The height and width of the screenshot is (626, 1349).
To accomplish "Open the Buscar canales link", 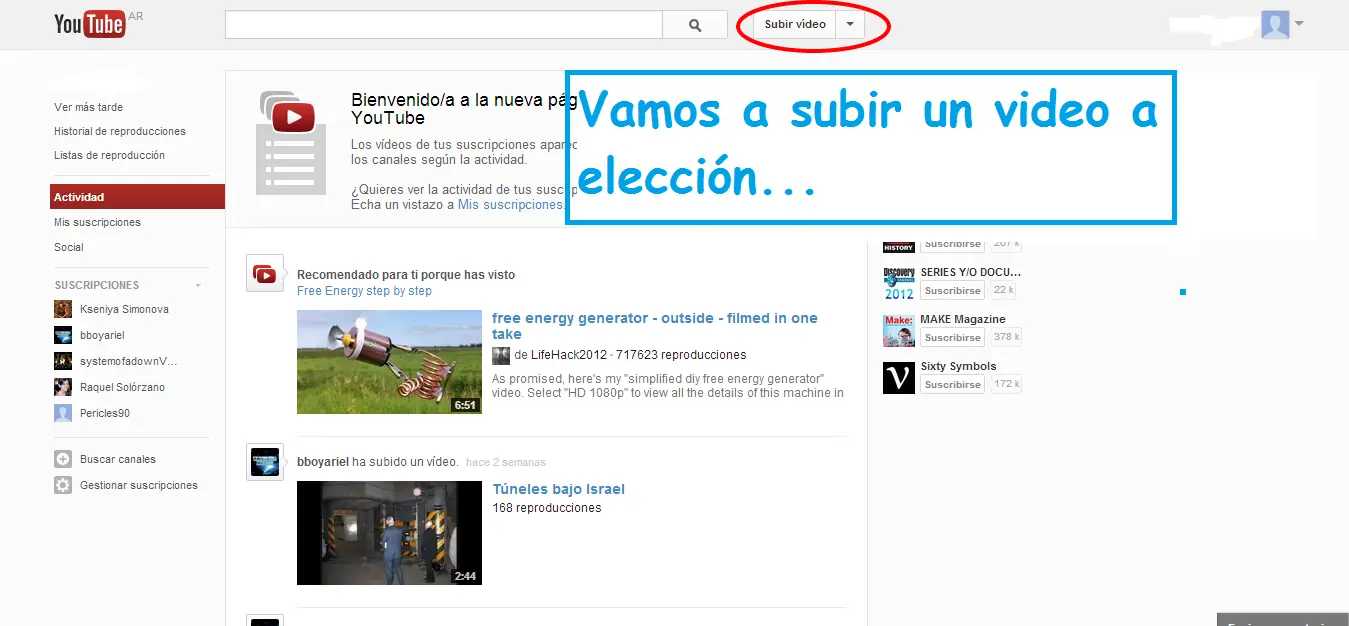I will click(118, 459).
